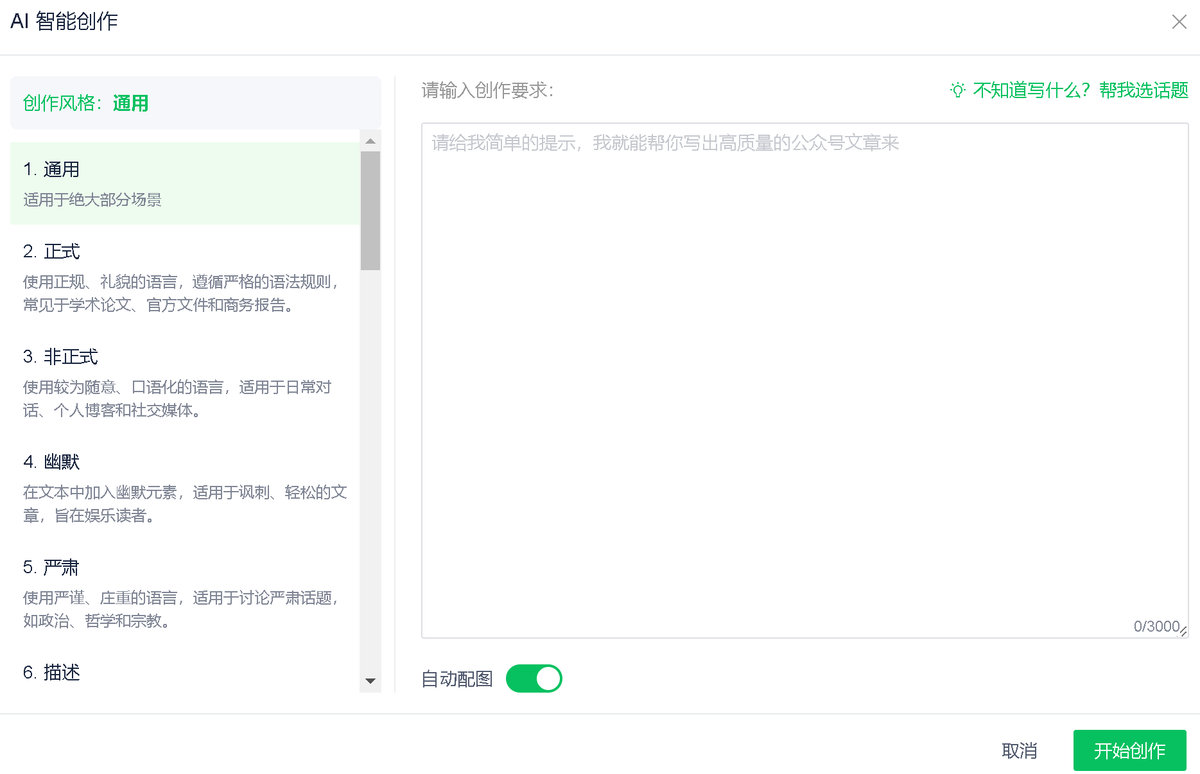The image size is (1200, 774).
Task: Open the 帮我选话题 link
Action: (1143, 91)
